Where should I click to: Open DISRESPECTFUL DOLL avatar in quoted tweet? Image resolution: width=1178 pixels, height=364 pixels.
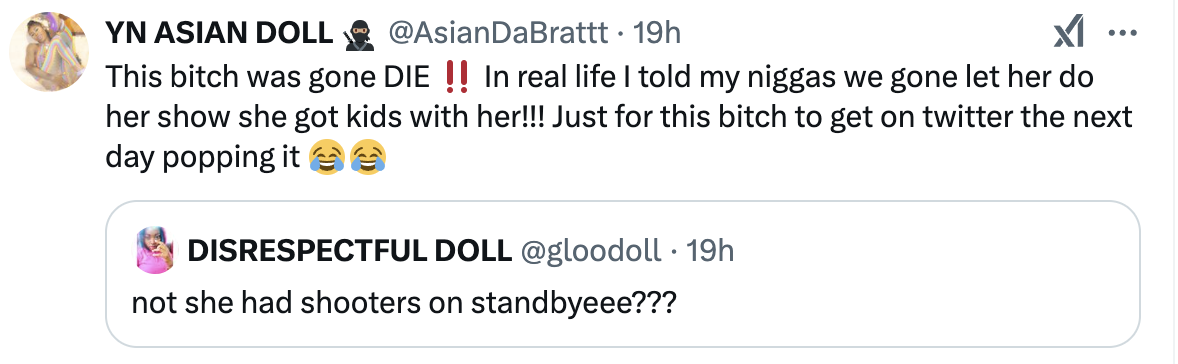point(155,251)
